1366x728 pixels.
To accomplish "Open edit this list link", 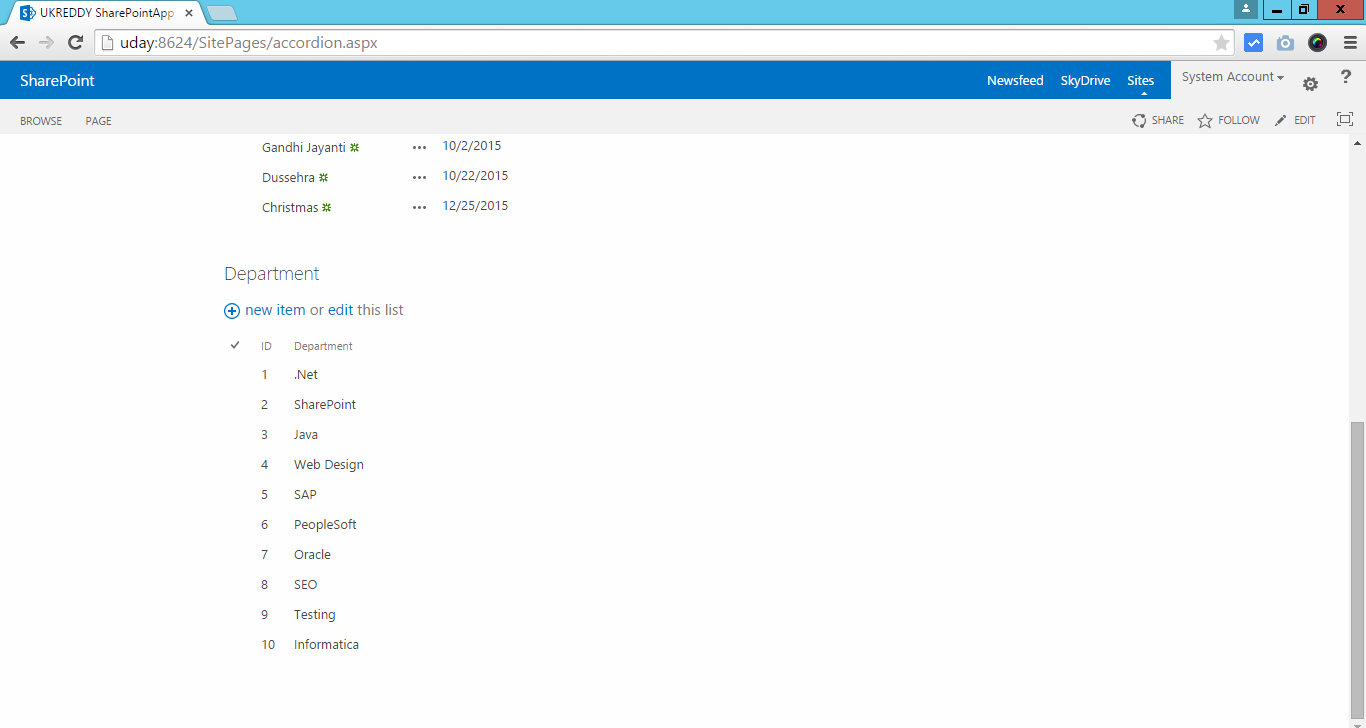I will pos(340,310).
